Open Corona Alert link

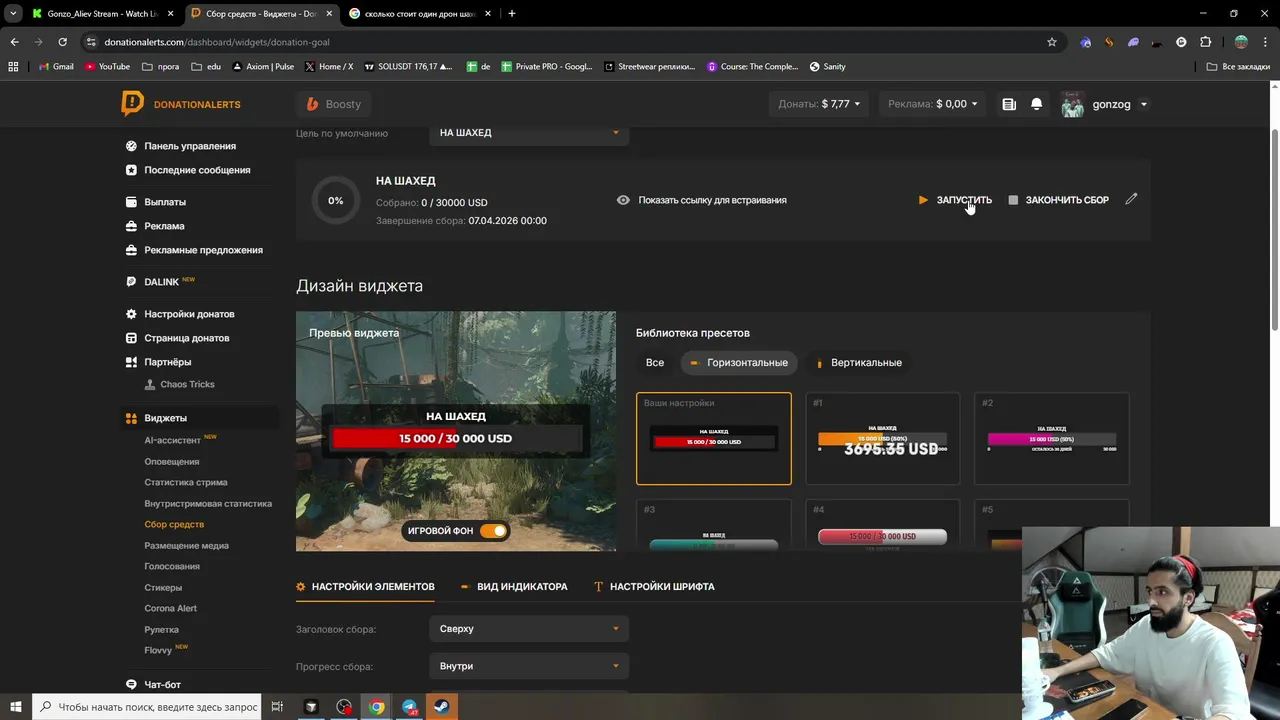[x=171, y=608]
